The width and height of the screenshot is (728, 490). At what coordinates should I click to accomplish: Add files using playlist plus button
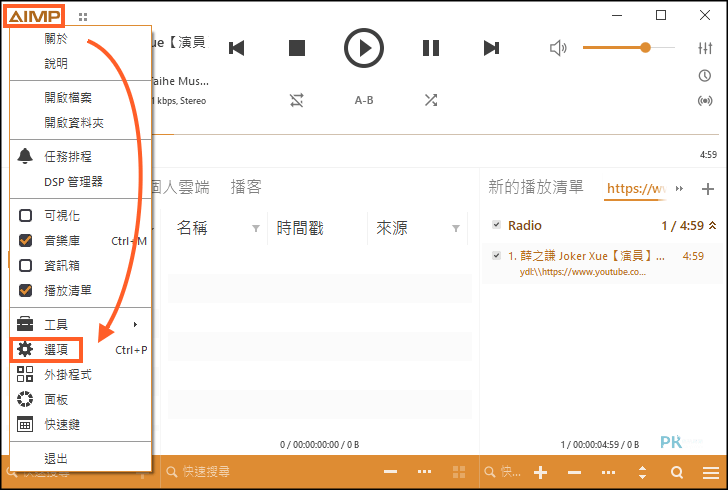pyautogui.click(x=540, y=472)
